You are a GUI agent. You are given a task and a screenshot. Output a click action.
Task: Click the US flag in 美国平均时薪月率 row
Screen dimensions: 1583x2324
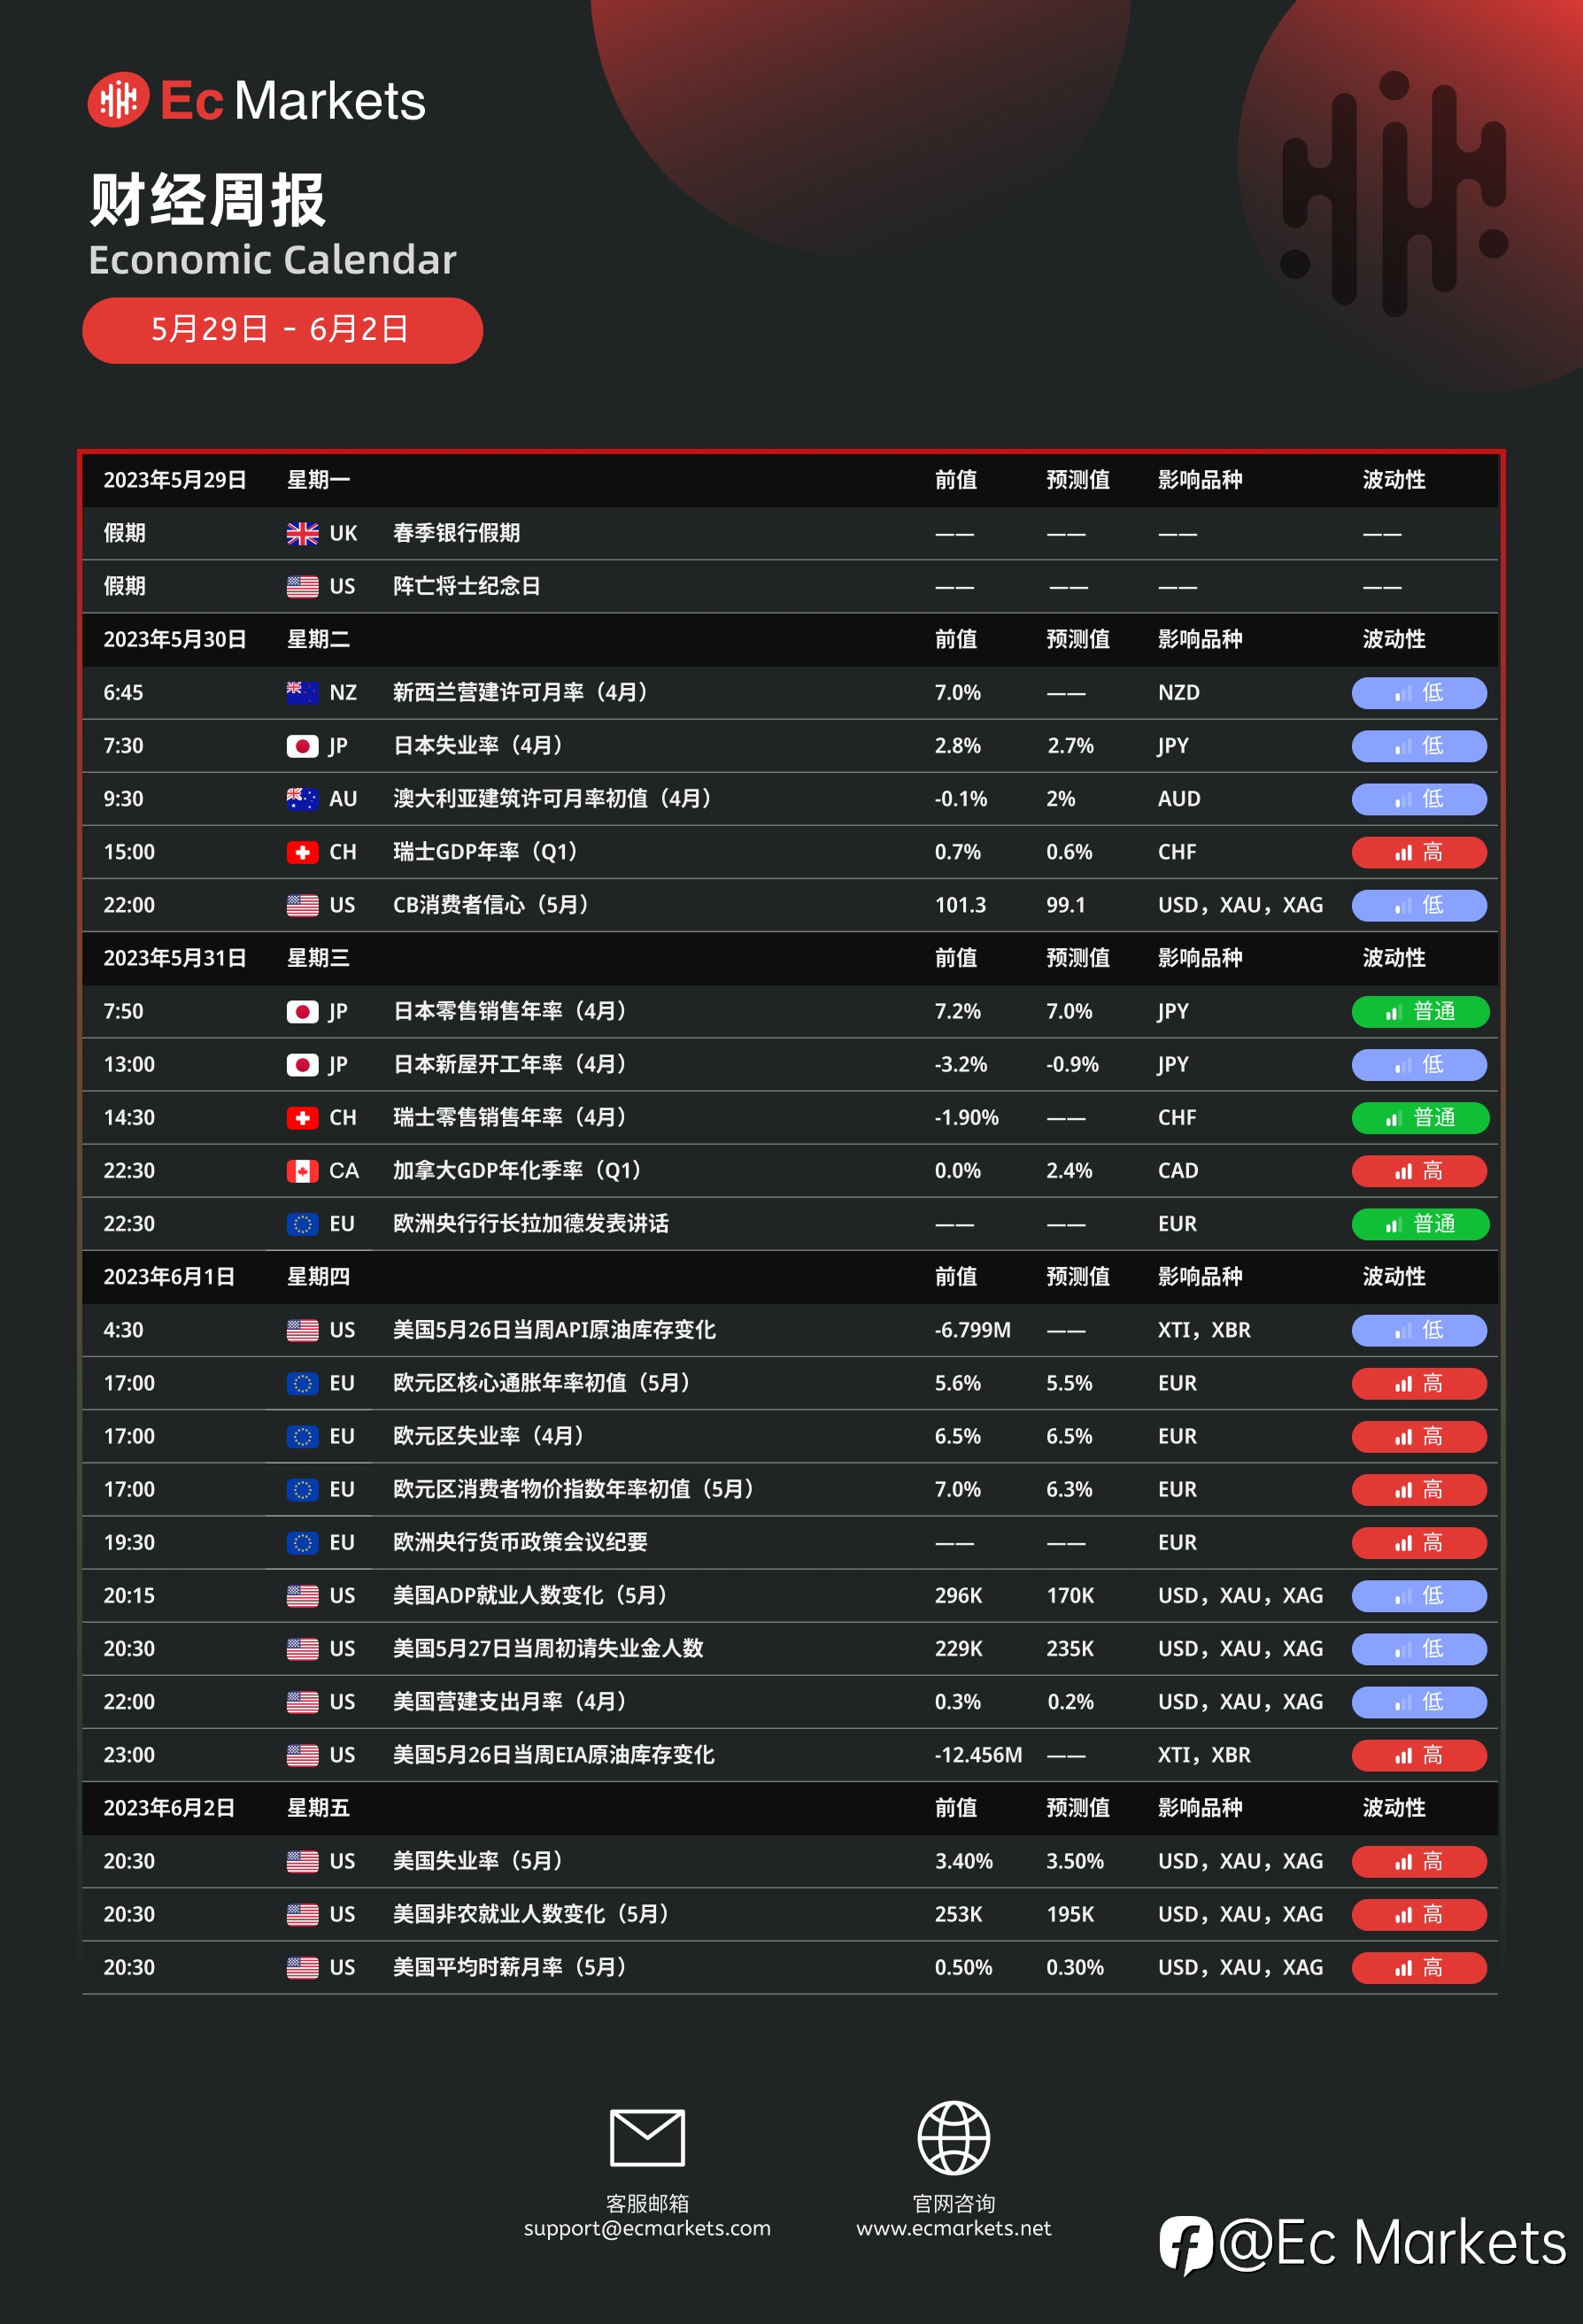[x=302, y=1967]
